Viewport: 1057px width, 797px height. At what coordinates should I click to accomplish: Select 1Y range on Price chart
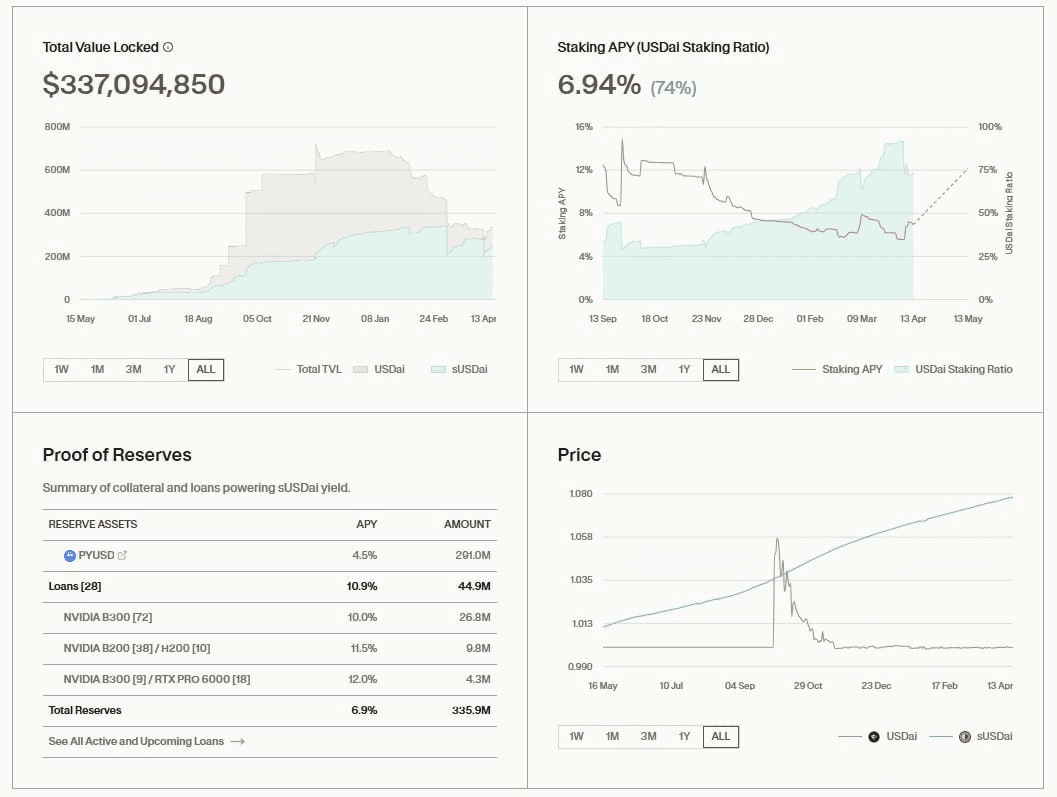click(684, 737)
